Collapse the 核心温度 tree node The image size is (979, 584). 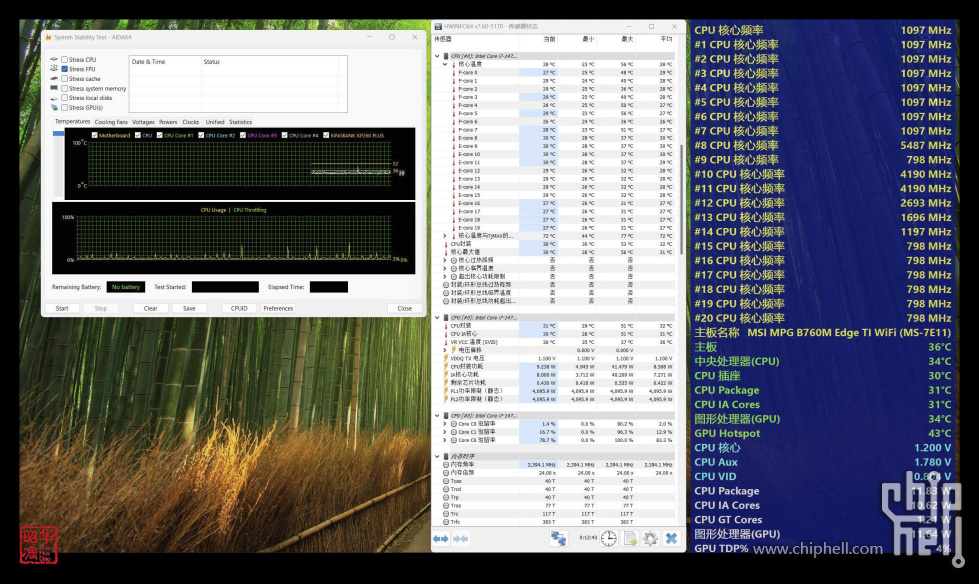[445, 64]
